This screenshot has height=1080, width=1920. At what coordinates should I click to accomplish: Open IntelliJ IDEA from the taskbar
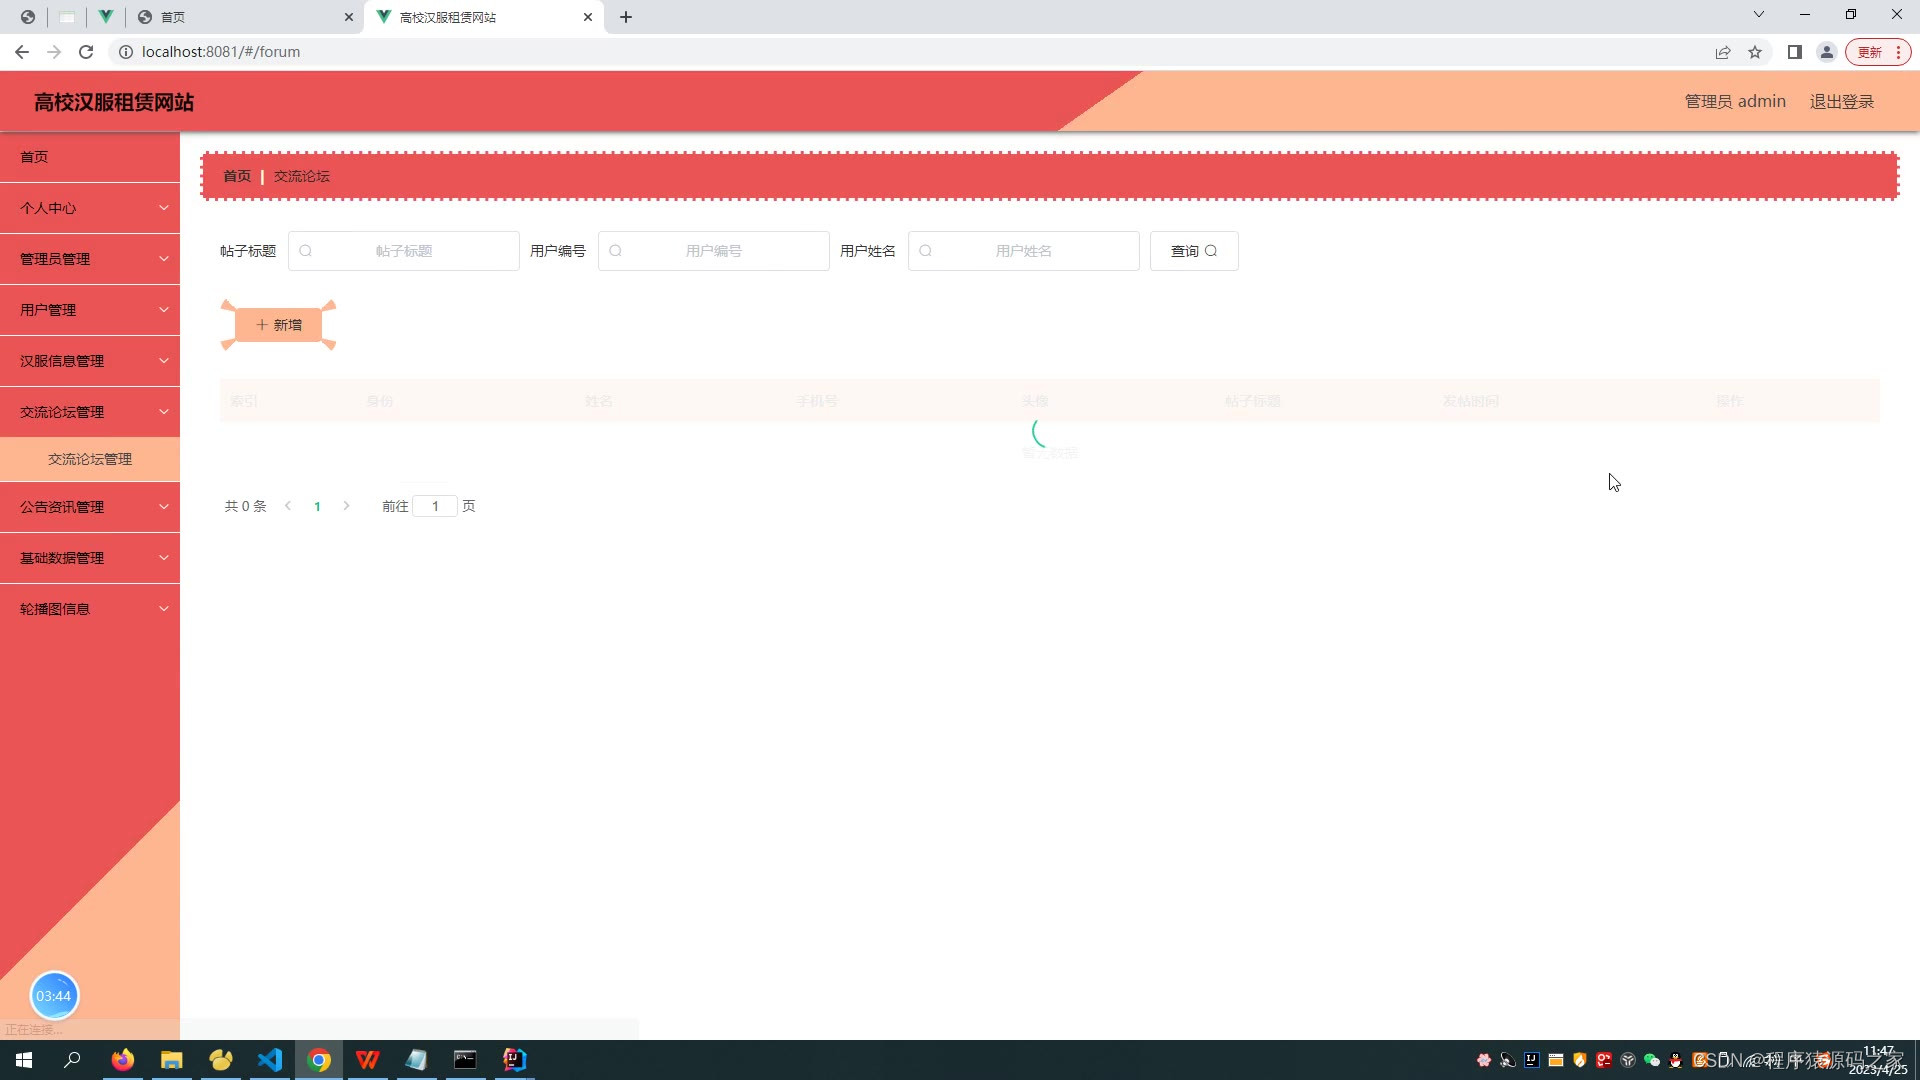(x=515, y=1060)
